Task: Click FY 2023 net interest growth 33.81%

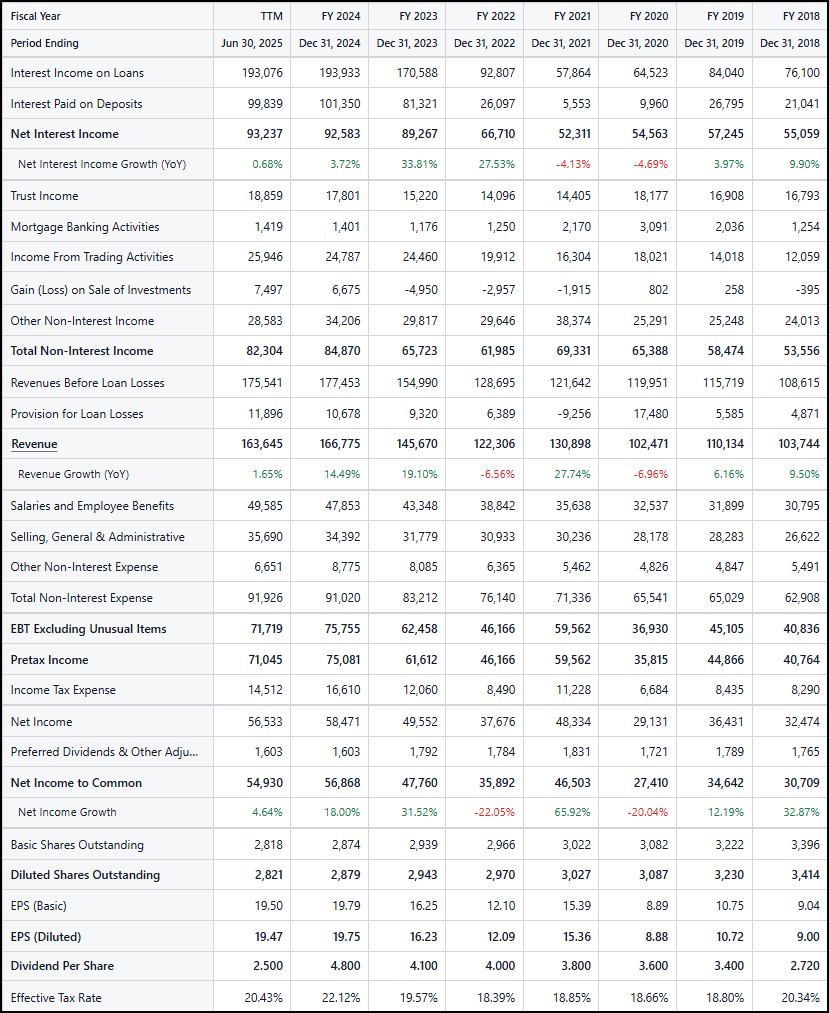Action: tap(419, 164)
